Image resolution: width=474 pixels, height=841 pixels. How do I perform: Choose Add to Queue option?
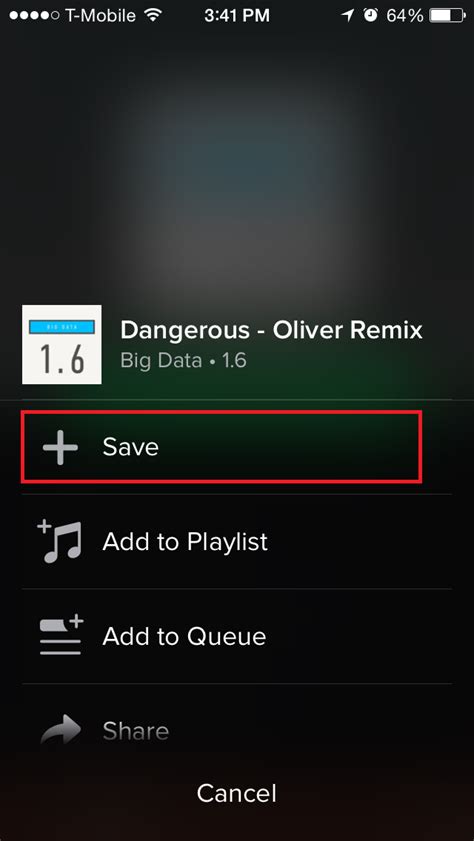pos(236,636)
